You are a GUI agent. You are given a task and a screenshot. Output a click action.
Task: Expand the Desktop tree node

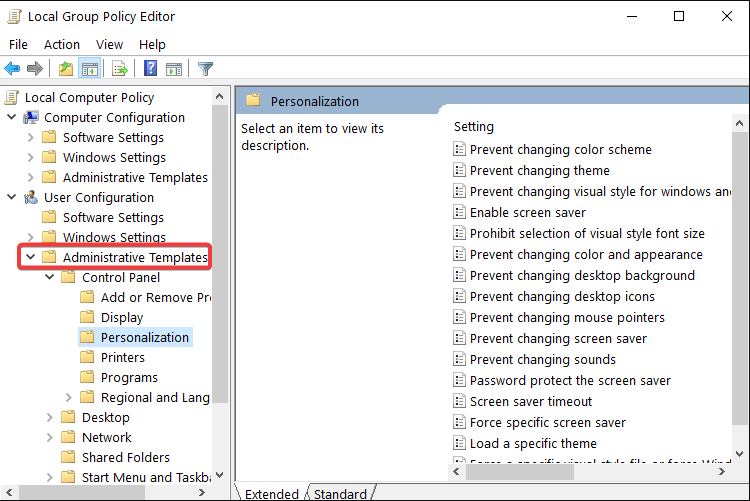pos(50,417)
